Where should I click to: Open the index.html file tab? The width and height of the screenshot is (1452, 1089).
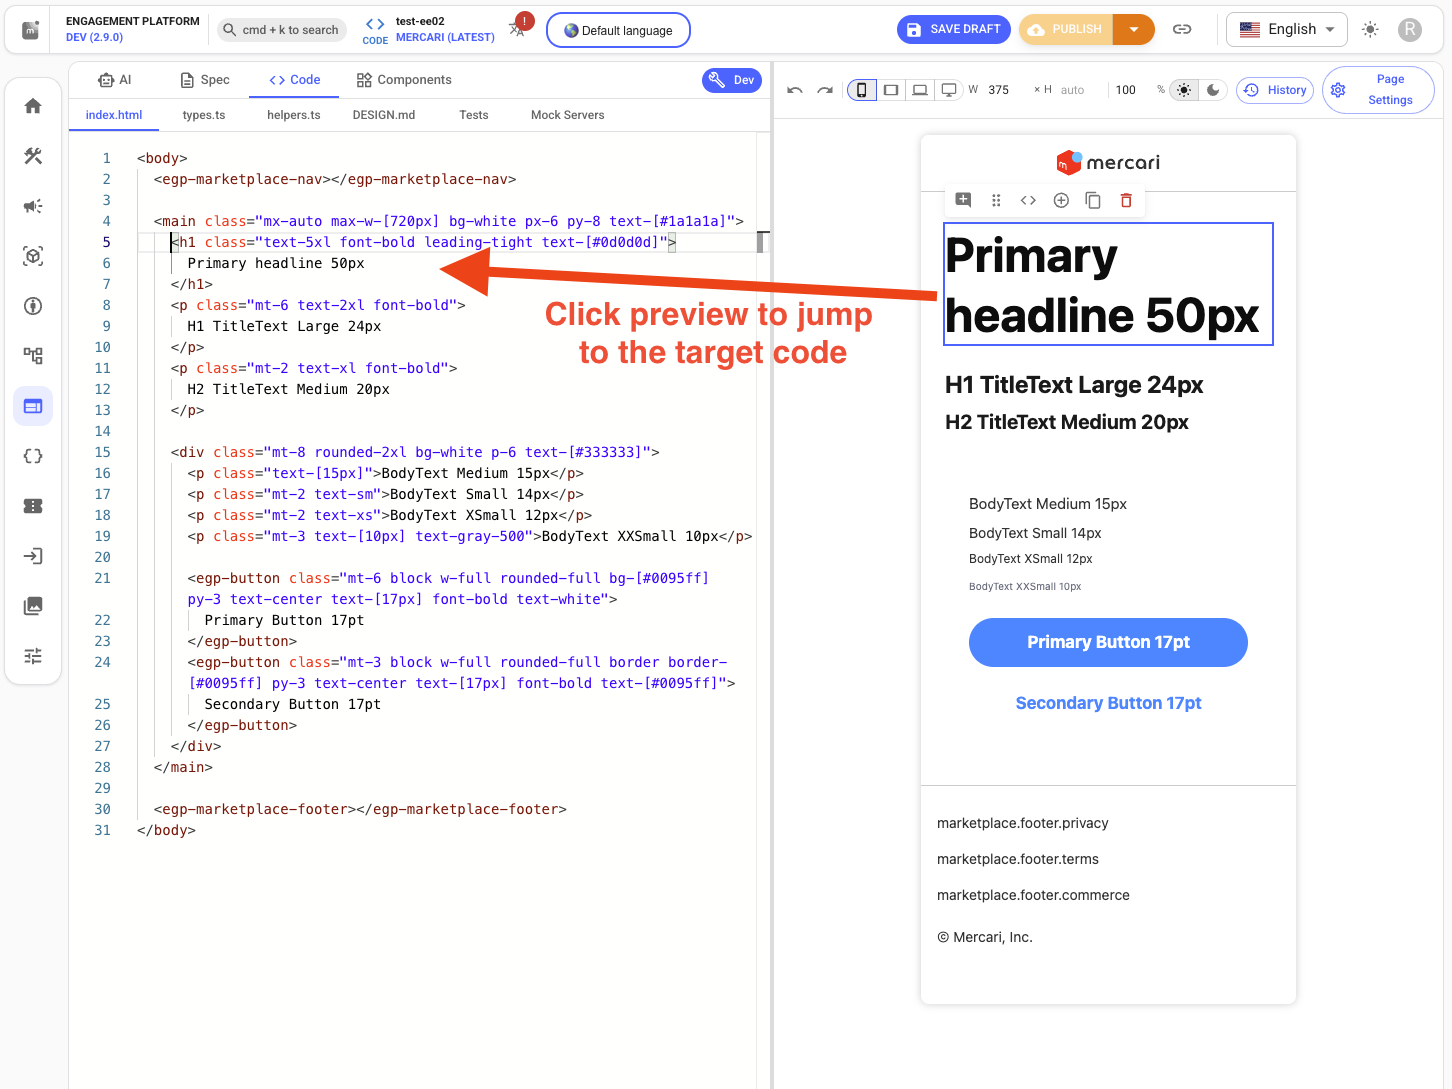click(114, 115)
